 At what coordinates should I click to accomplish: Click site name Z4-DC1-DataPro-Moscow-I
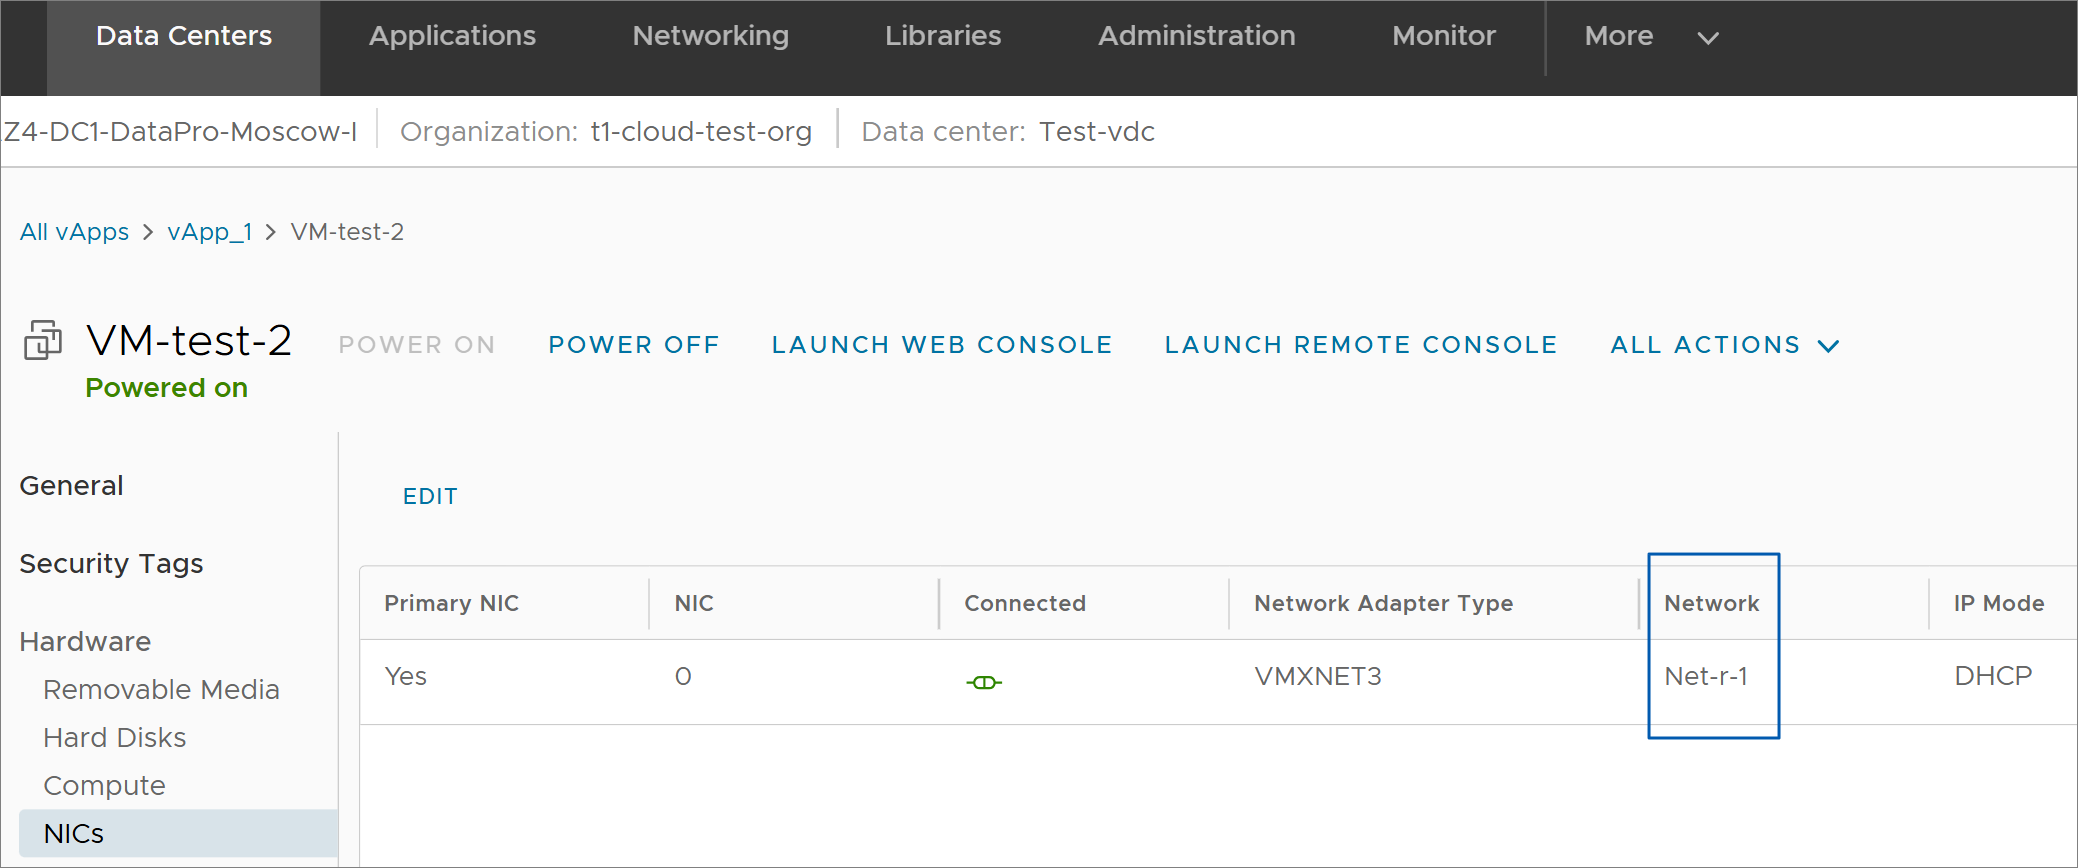coord(180,132)
